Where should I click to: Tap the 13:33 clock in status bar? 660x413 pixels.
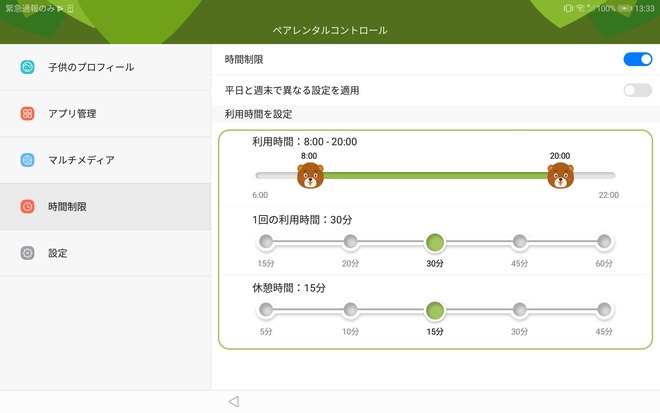coord(644,8)
